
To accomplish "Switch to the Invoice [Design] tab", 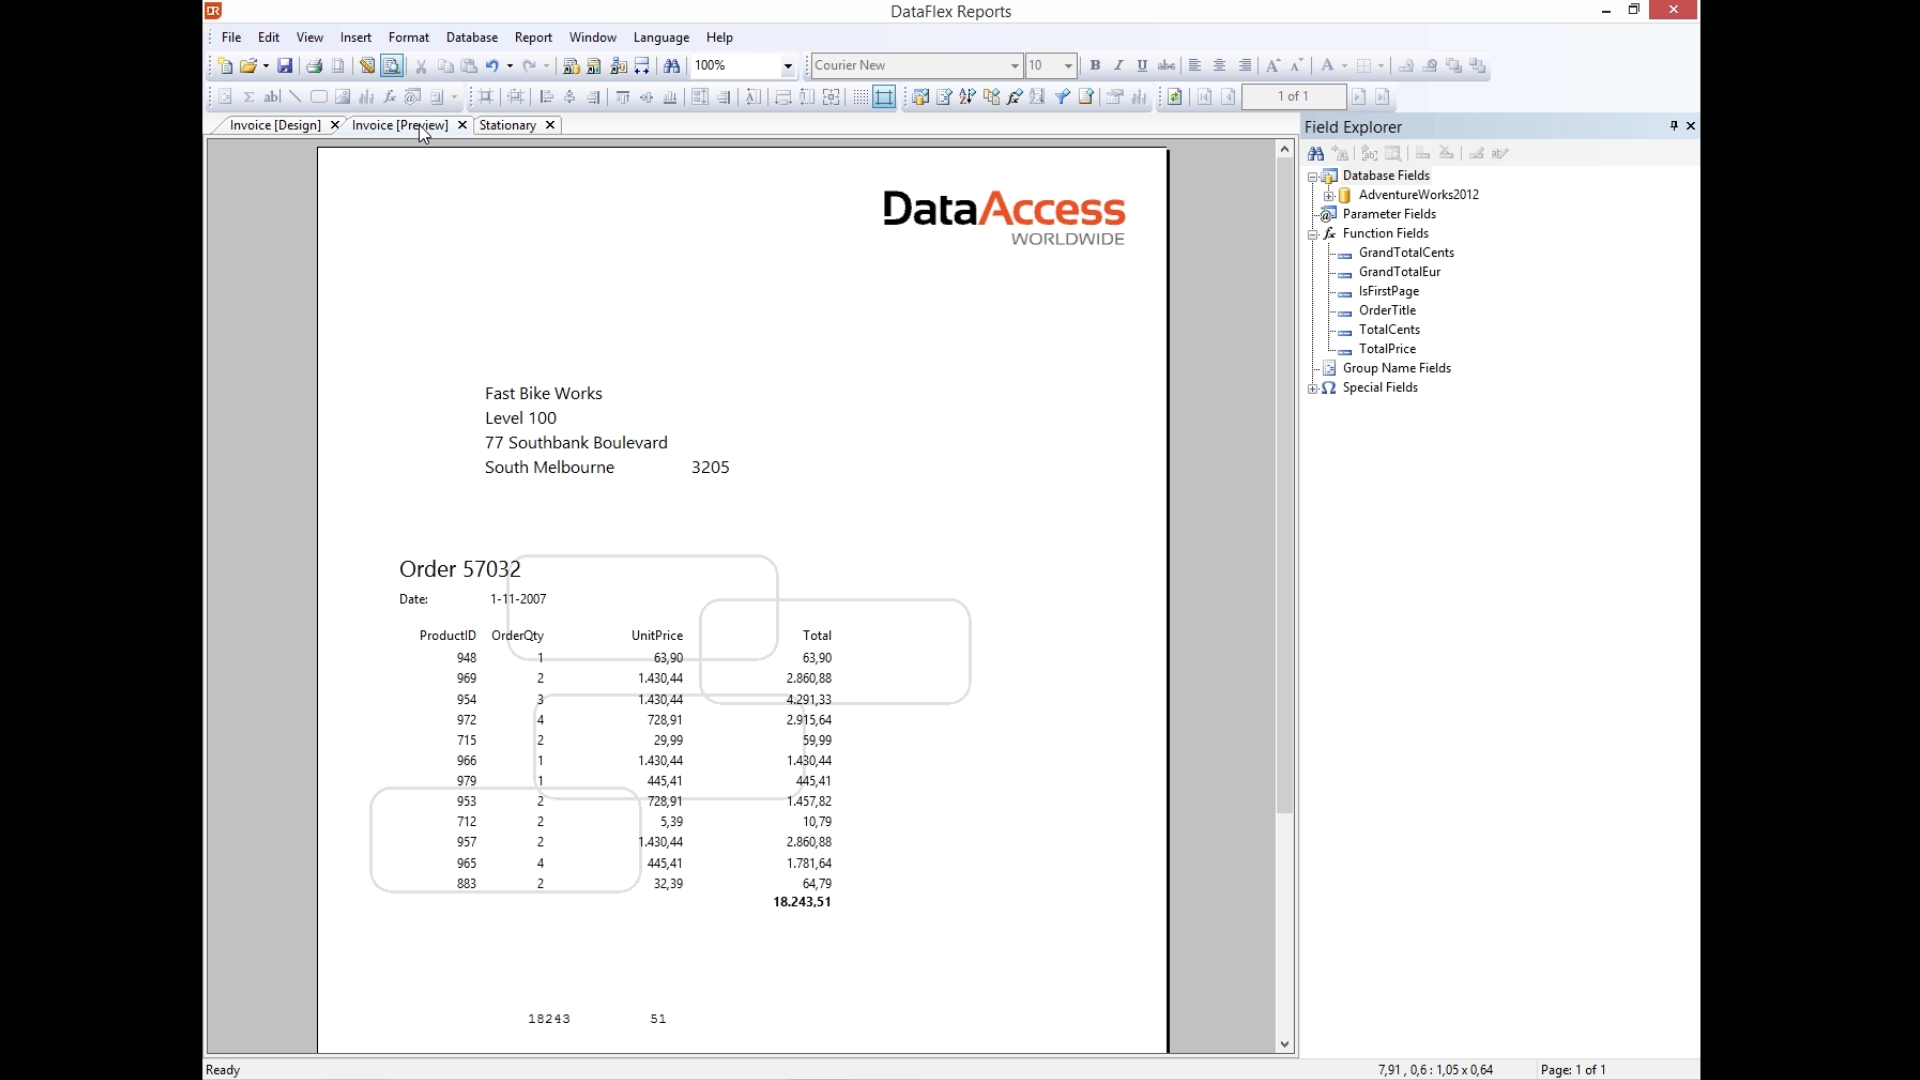I will (x=275, y=125).
